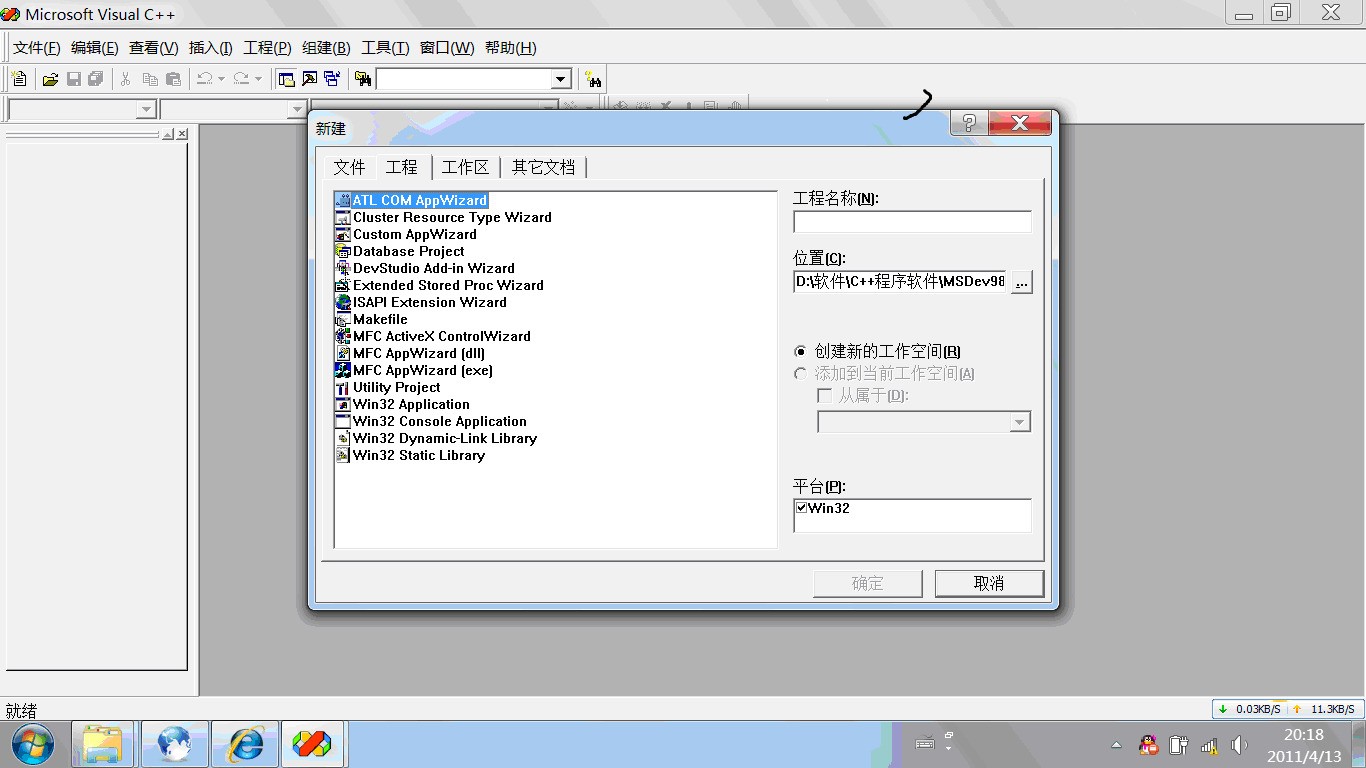Select Win32 Console Application in the list

click(x=439, y=421)
